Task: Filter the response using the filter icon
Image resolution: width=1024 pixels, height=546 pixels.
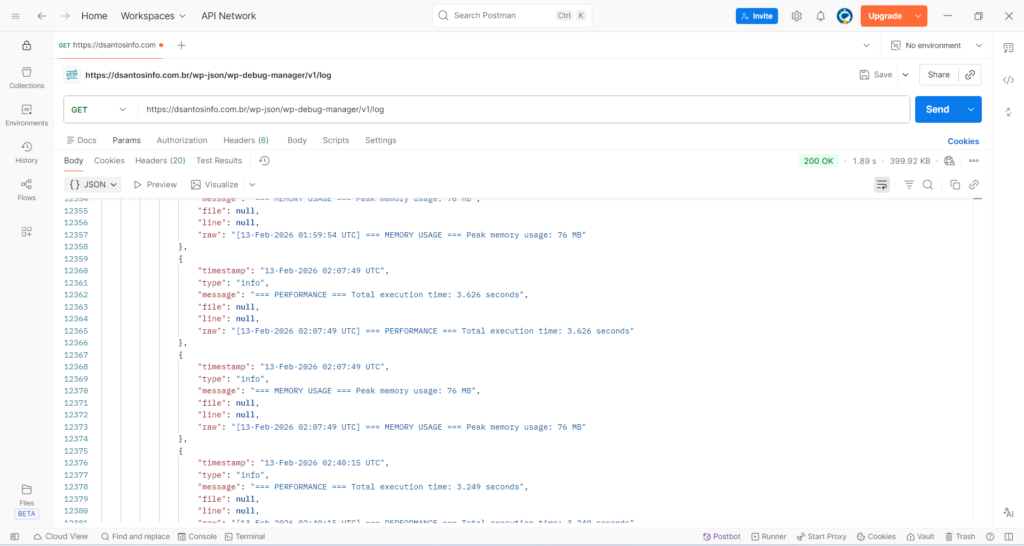Action: (909, 185)
